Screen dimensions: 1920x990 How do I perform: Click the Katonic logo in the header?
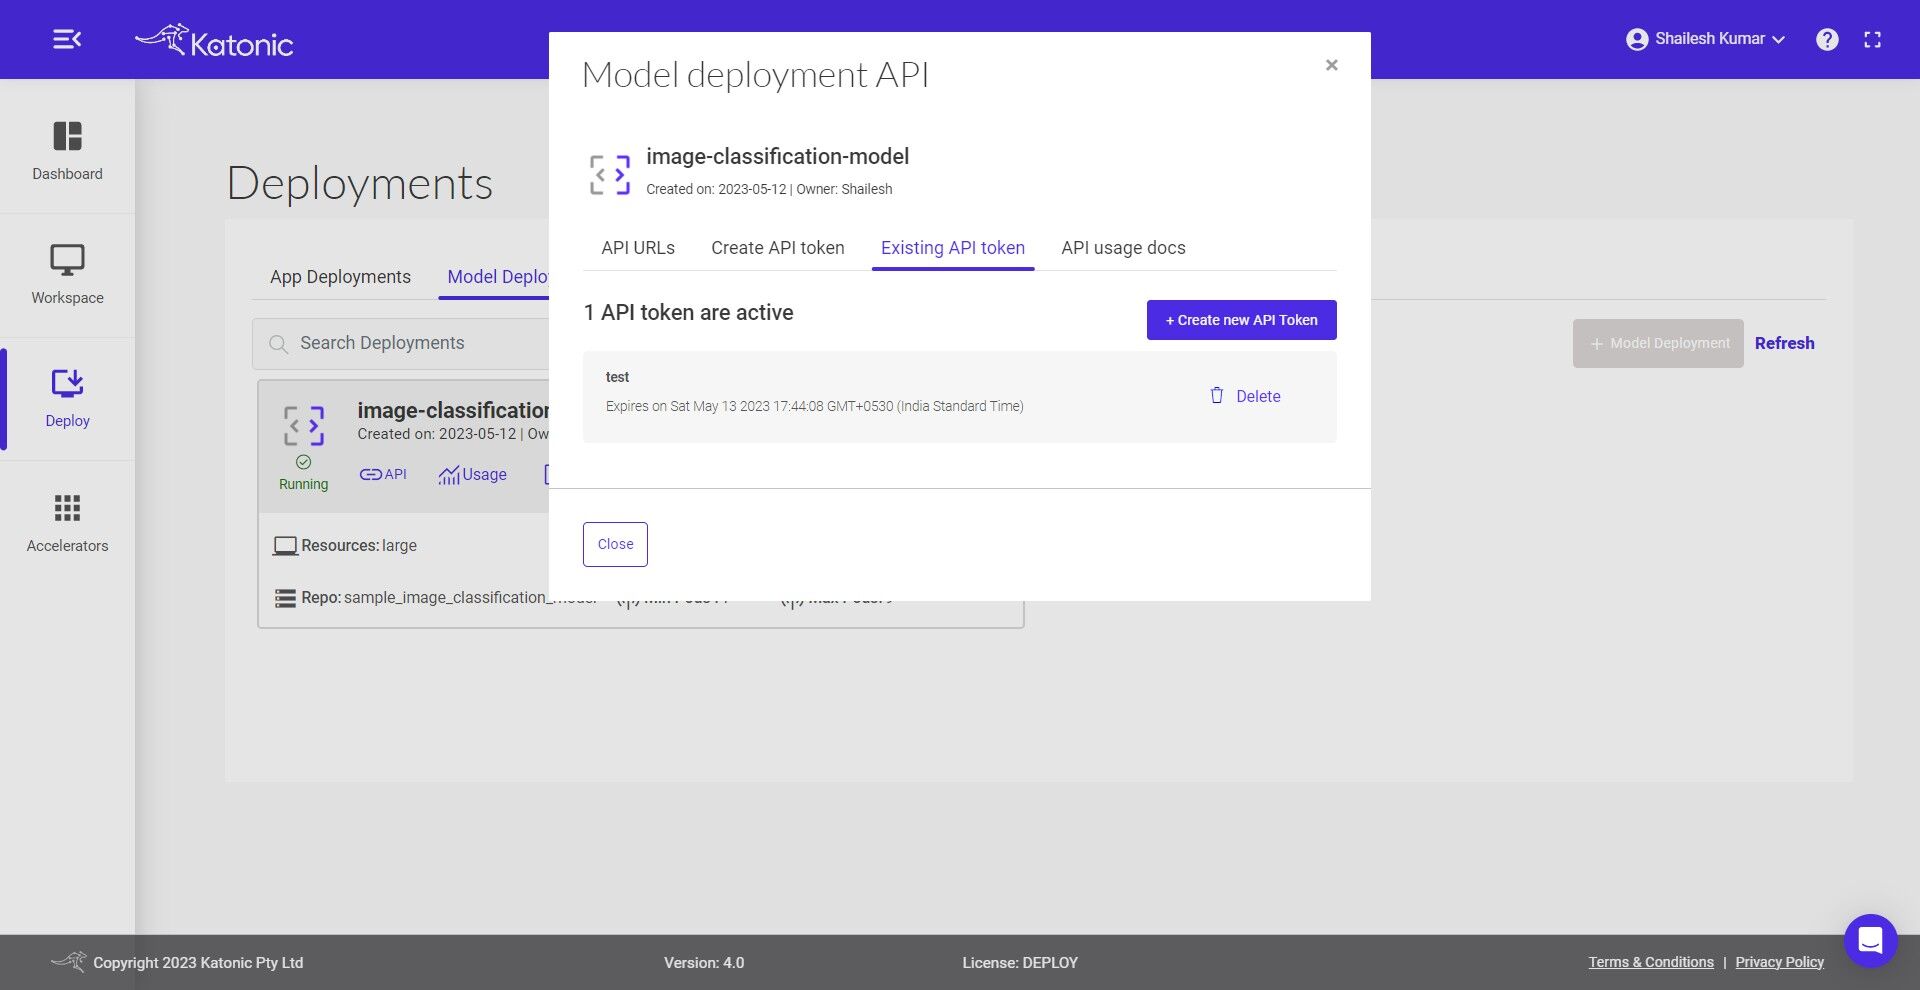214,40
